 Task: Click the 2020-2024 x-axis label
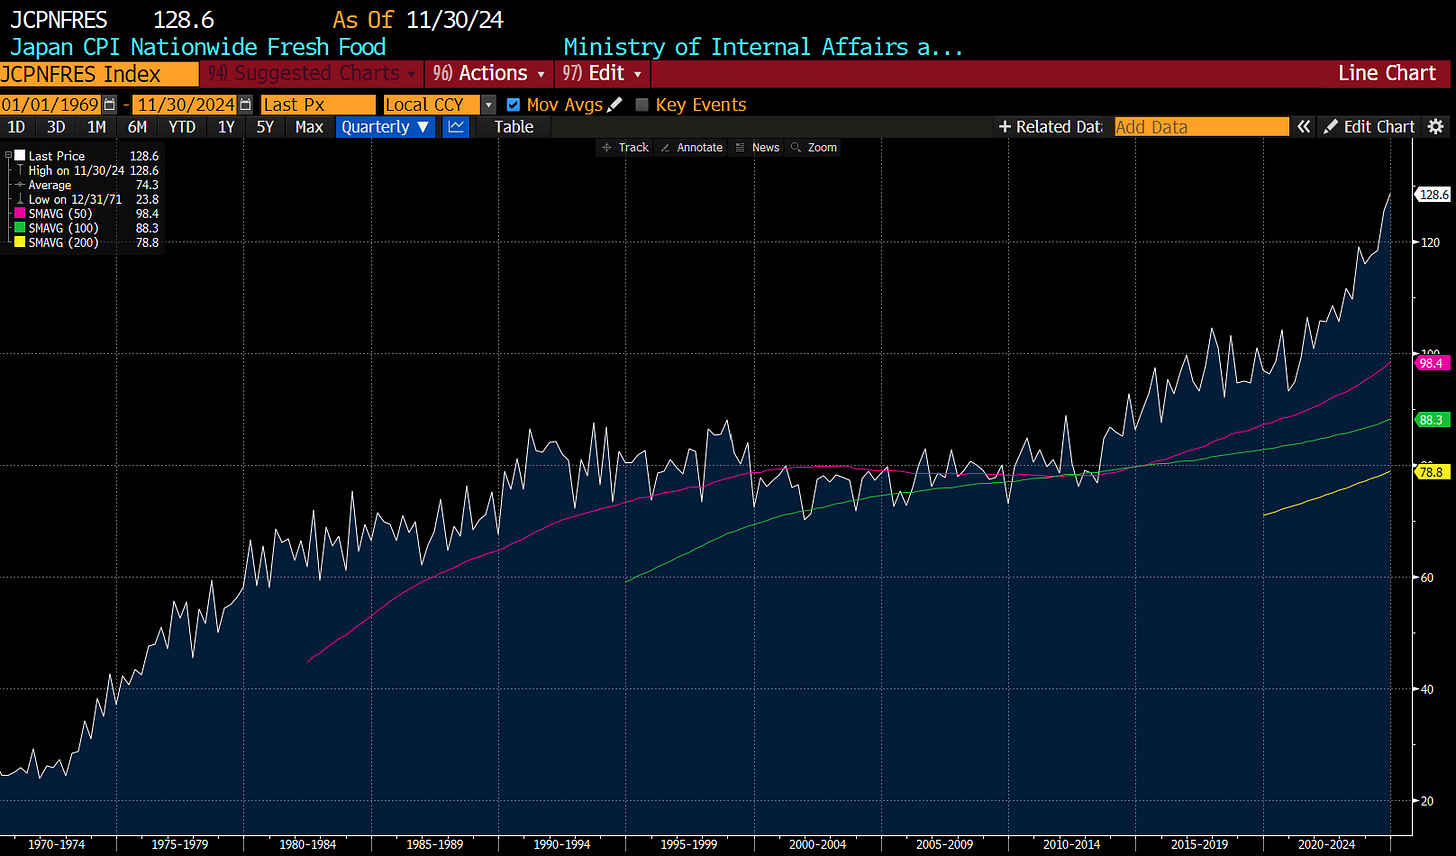pyautogui.click(x=1326, y=845)
